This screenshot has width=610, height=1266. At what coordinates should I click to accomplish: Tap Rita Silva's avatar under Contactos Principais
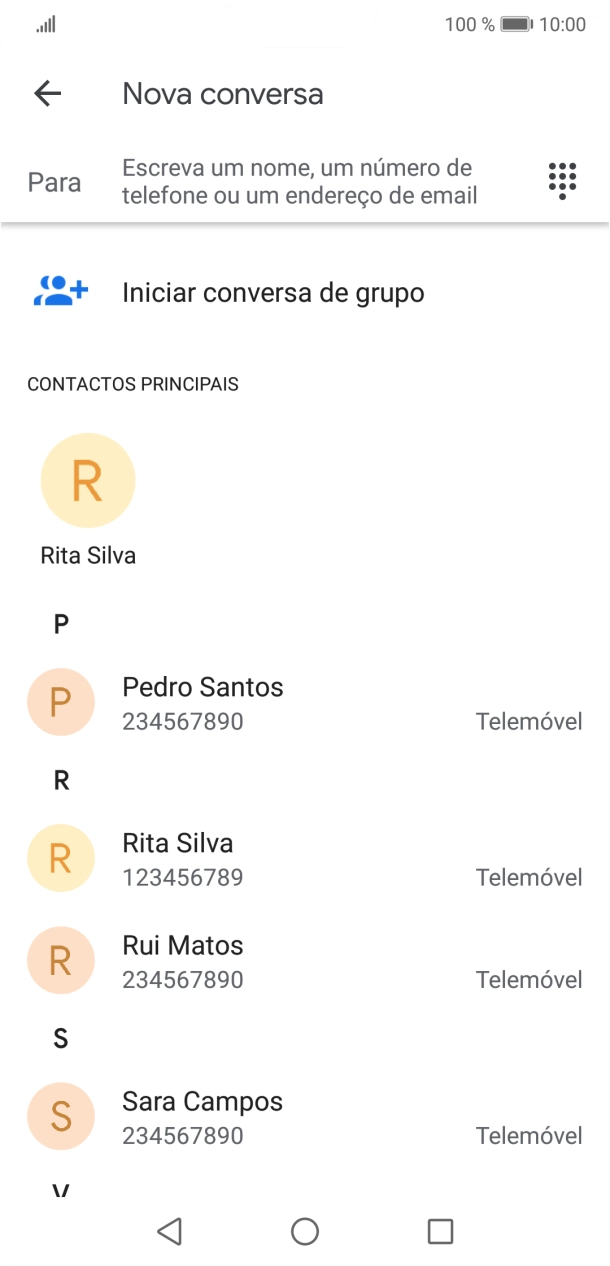[x=87, y=480]
